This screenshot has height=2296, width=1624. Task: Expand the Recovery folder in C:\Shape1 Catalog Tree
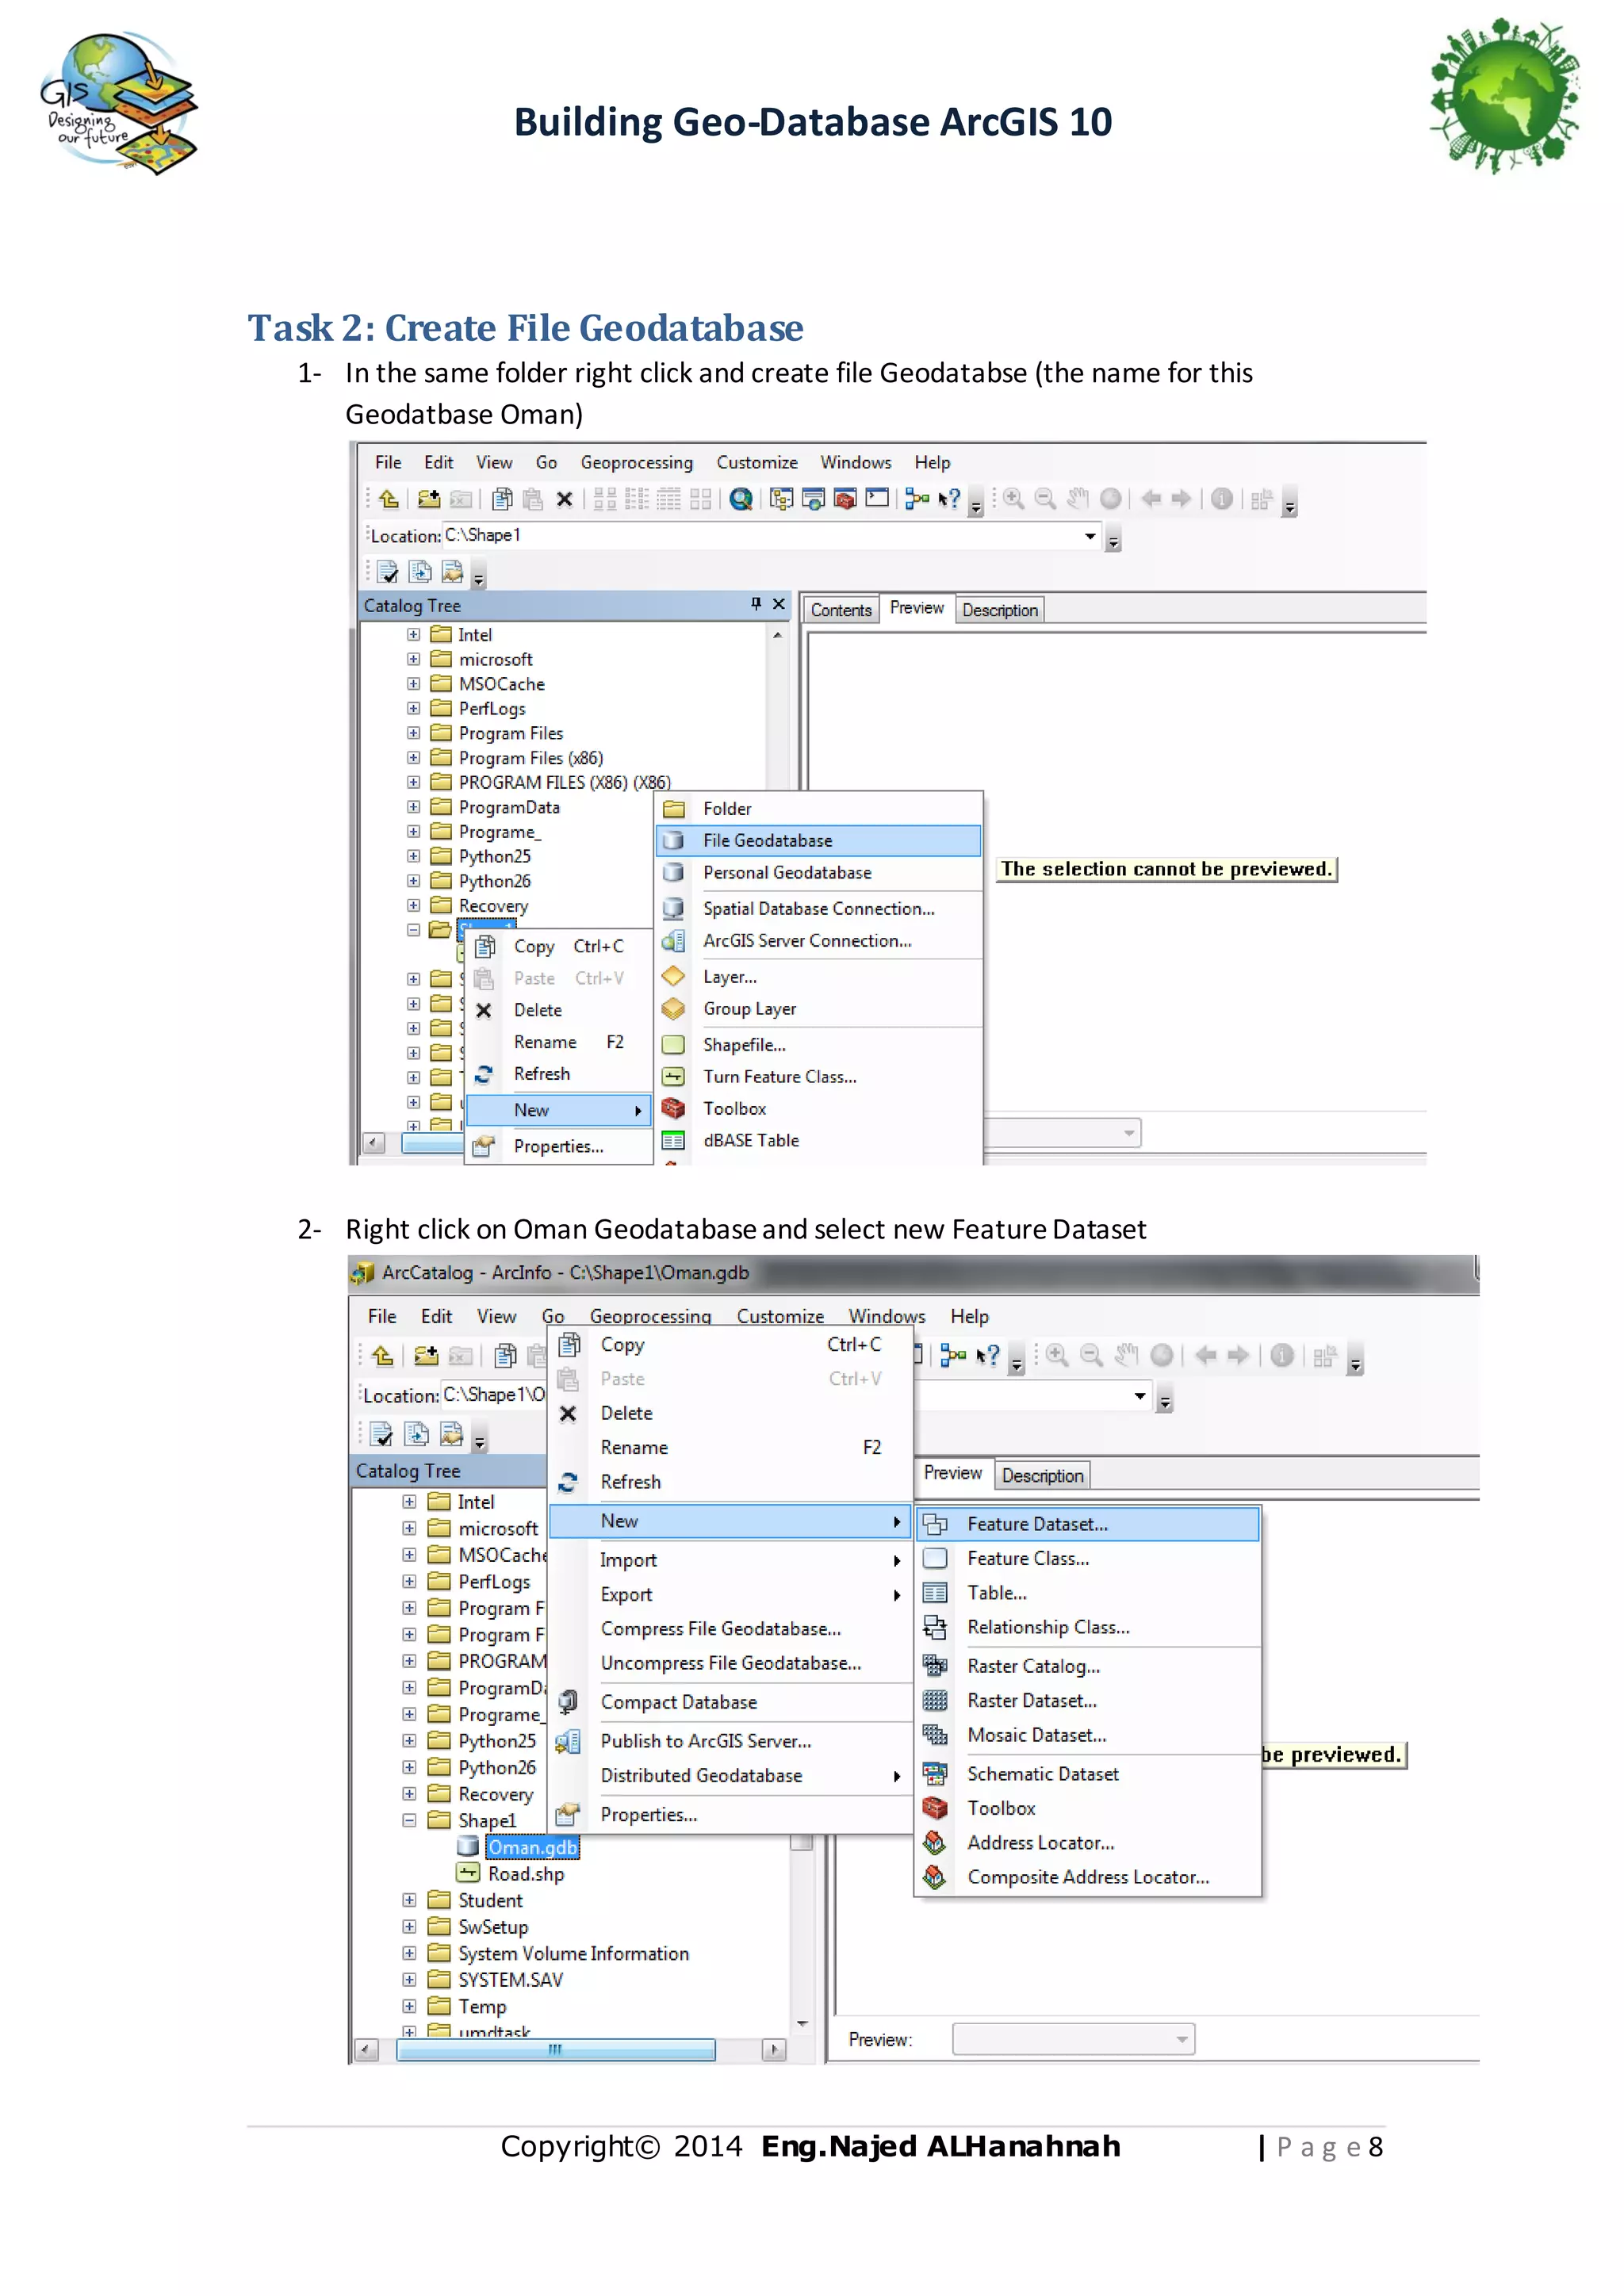click(x=413, y=906)
